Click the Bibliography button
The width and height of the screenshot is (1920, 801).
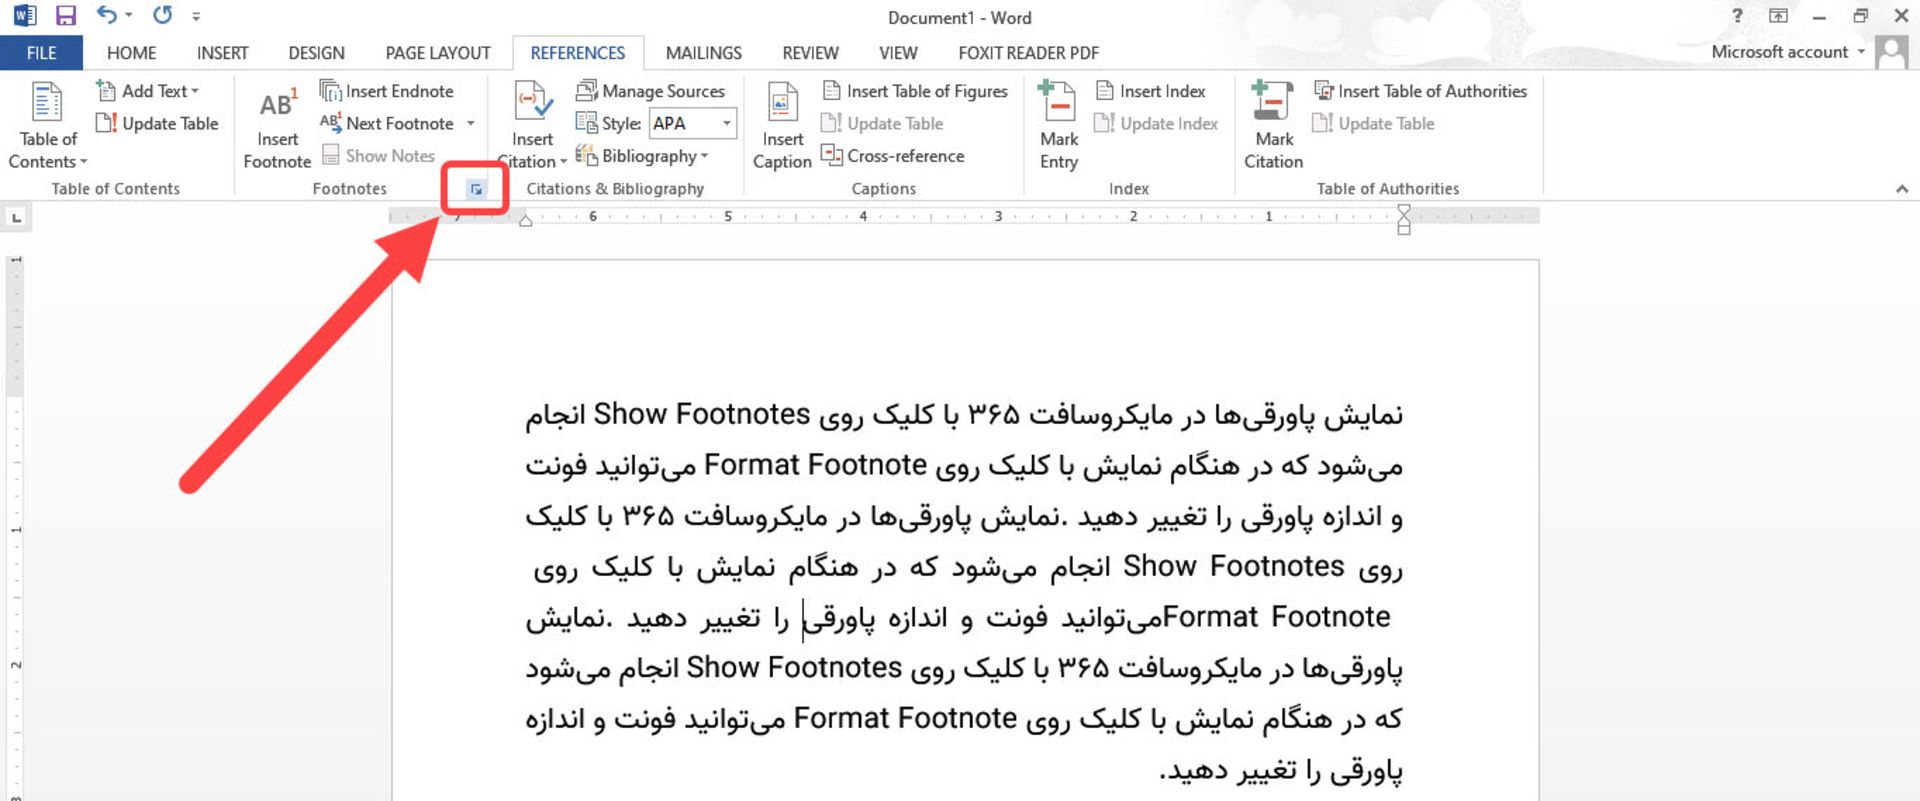pos(642,156)
